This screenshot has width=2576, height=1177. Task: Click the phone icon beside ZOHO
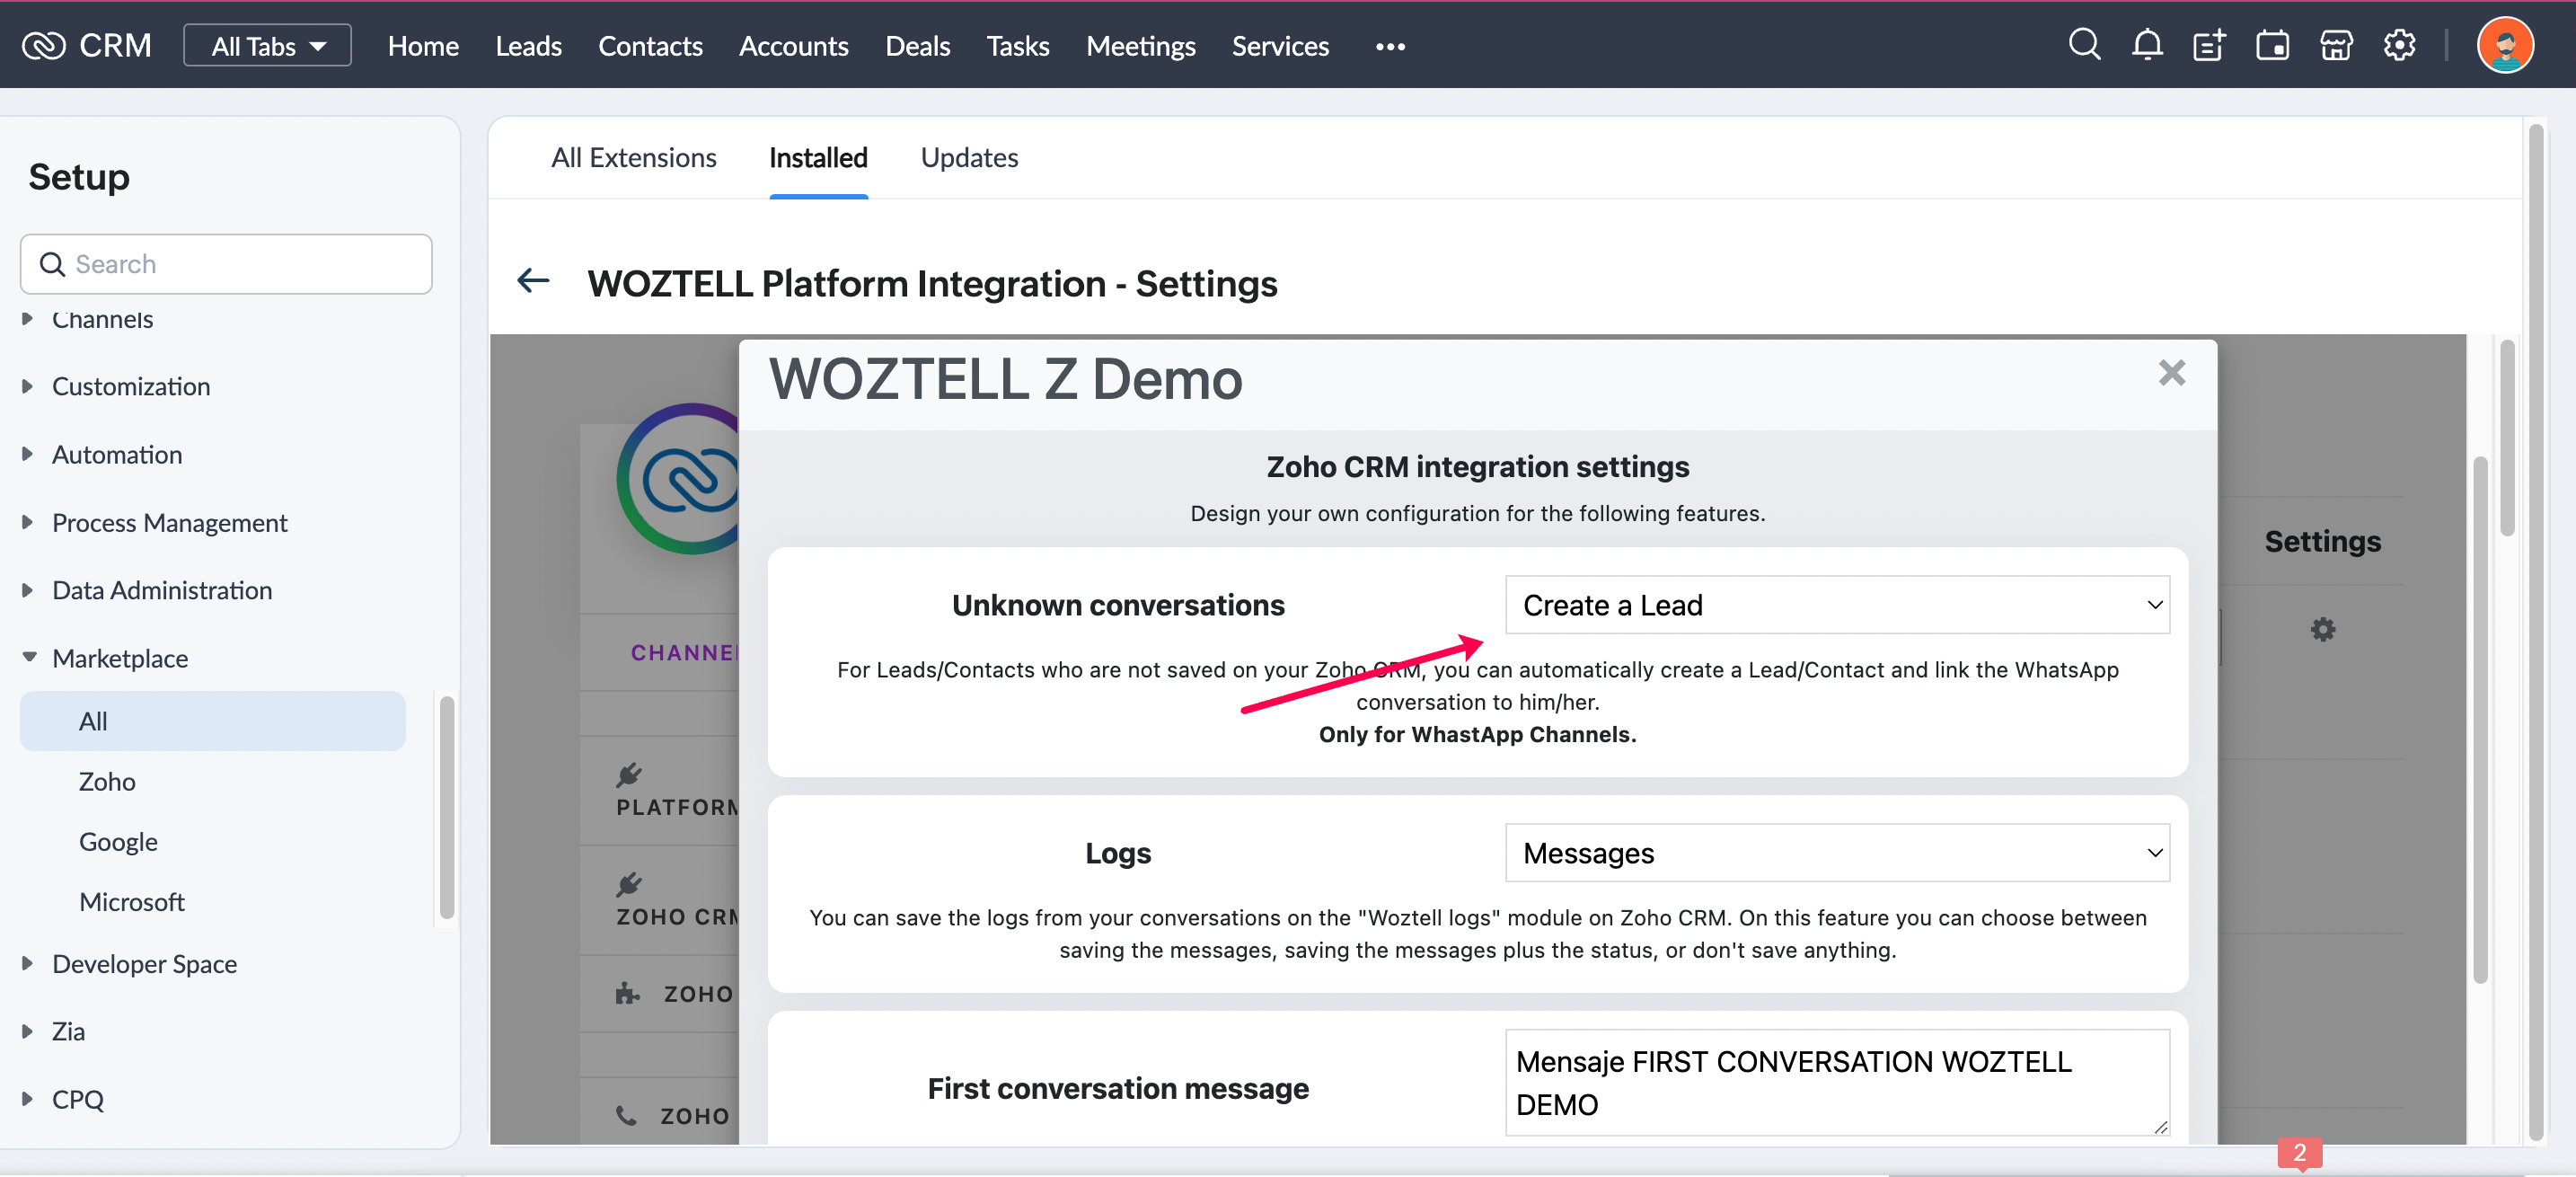tap(626, 1115)
